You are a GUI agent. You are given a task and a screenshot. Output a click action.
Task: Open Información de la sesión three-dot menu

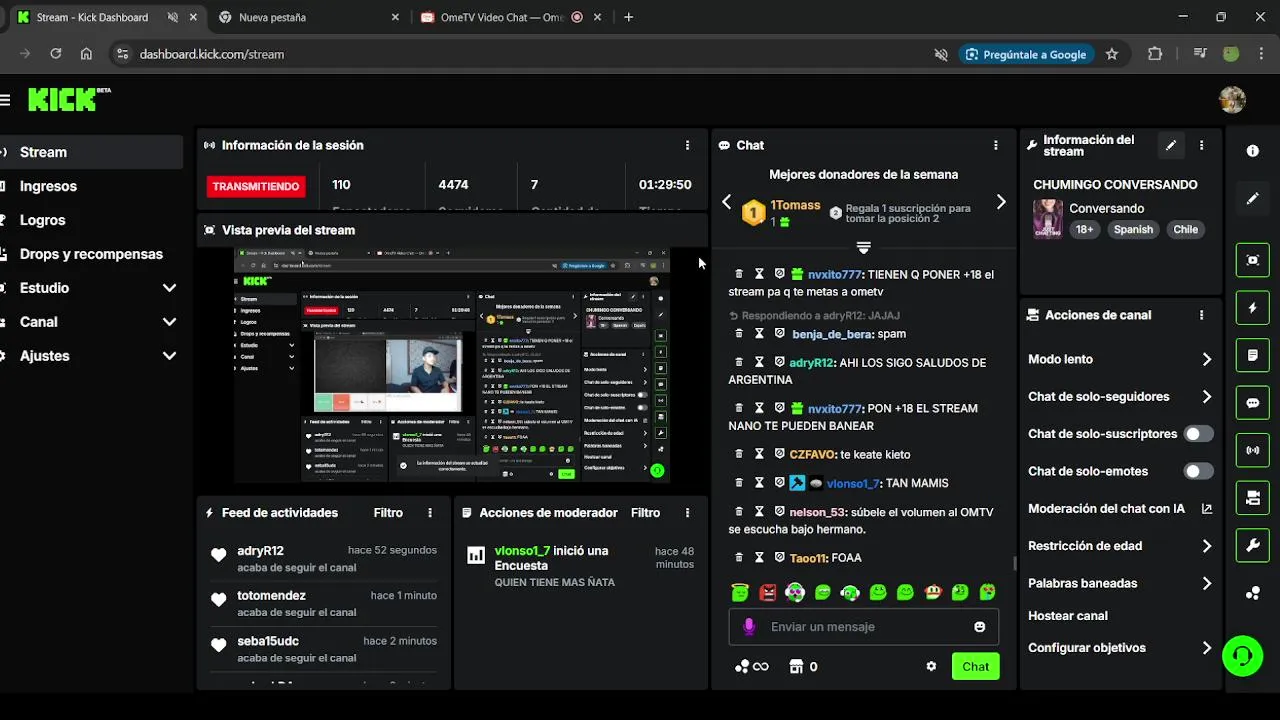687,145
